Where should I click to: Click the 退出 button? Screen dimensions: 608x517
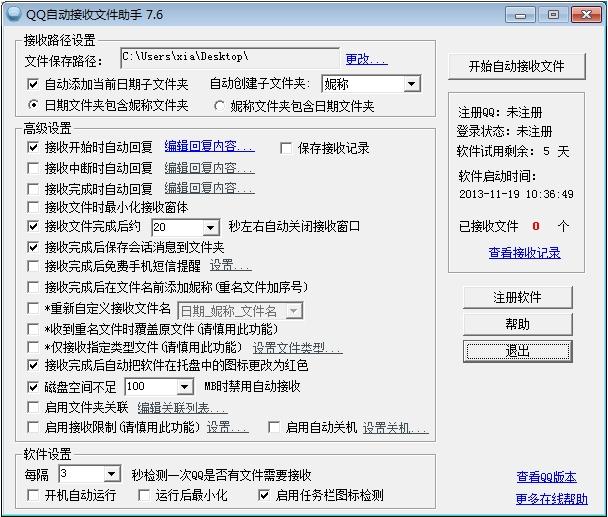[517, 351]
